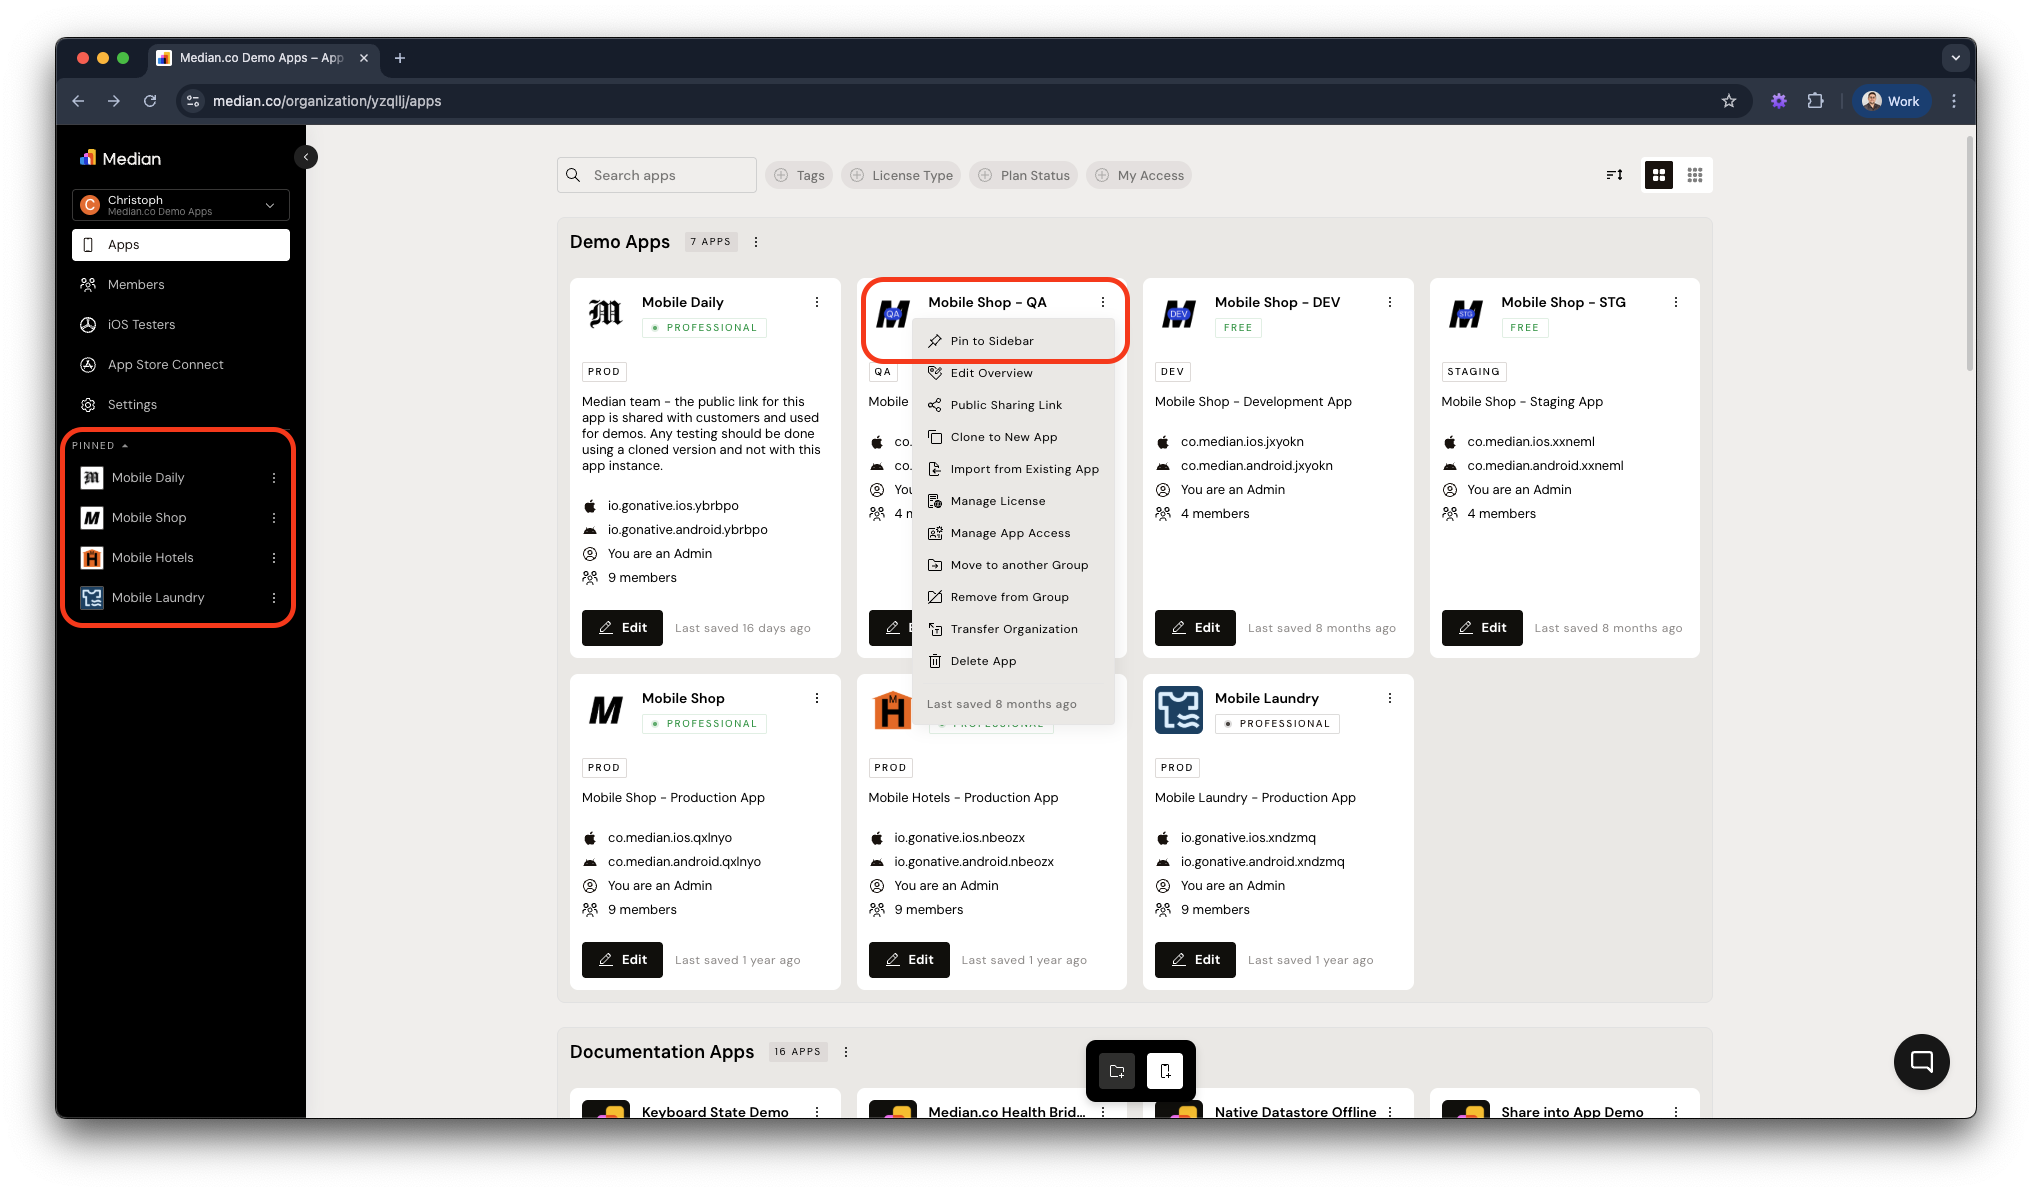Select Public Sharing Link option

1014,405
